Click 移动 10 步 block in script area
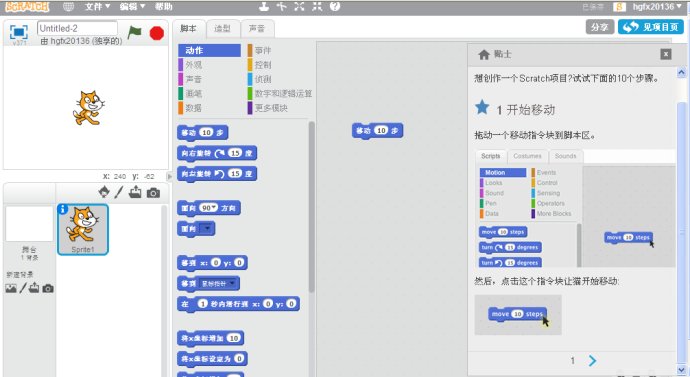 (377, 131)
